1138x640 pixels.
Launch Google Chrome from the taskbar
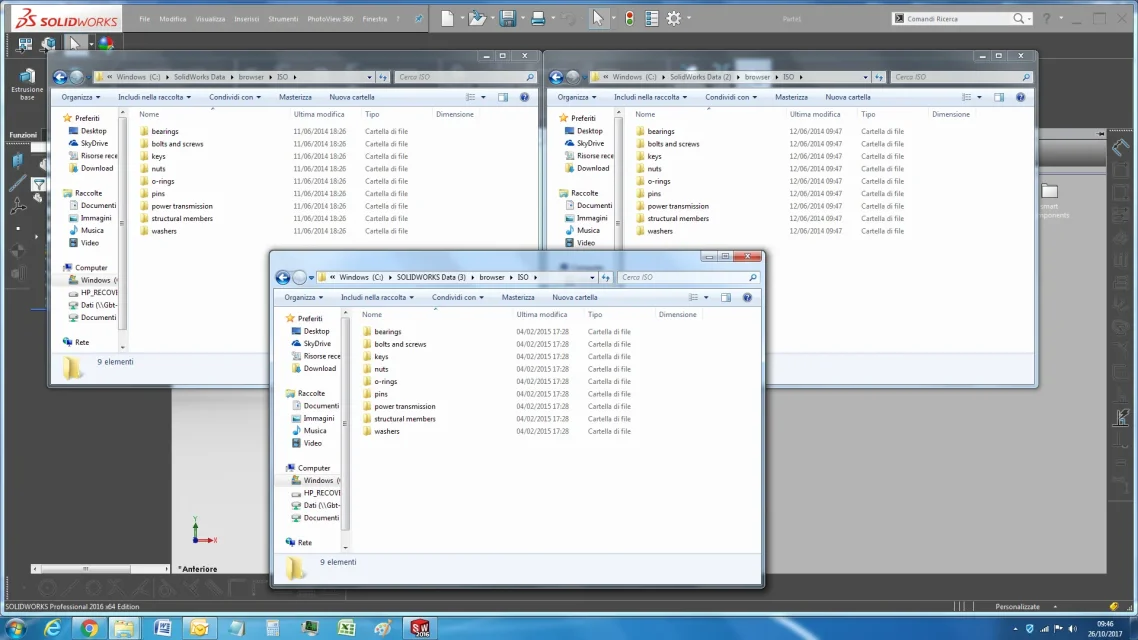[x=89, y=628]
